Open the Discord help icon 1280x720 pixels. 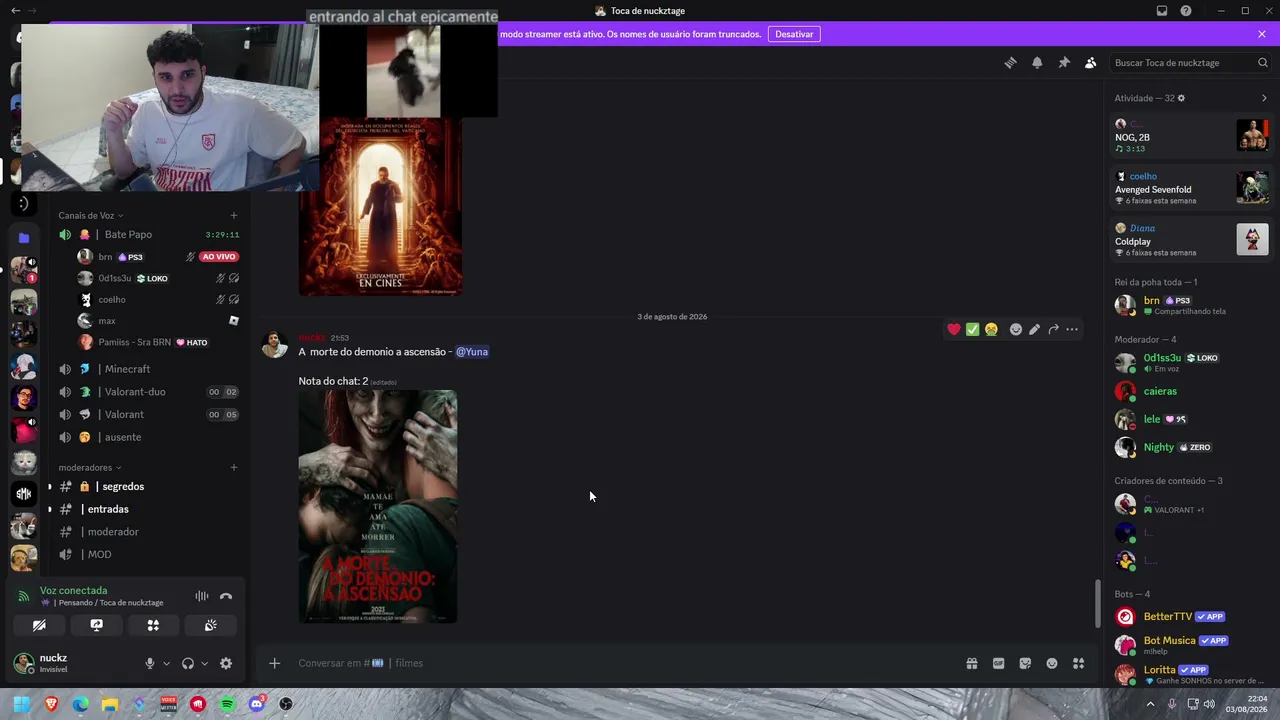coord(1186,11)
